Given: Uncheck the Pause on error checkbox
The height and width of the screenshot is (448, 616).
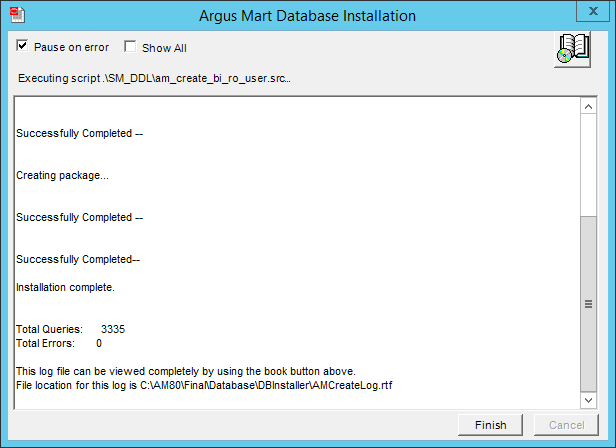Looking at the screenshot, I should pos(22,46).
